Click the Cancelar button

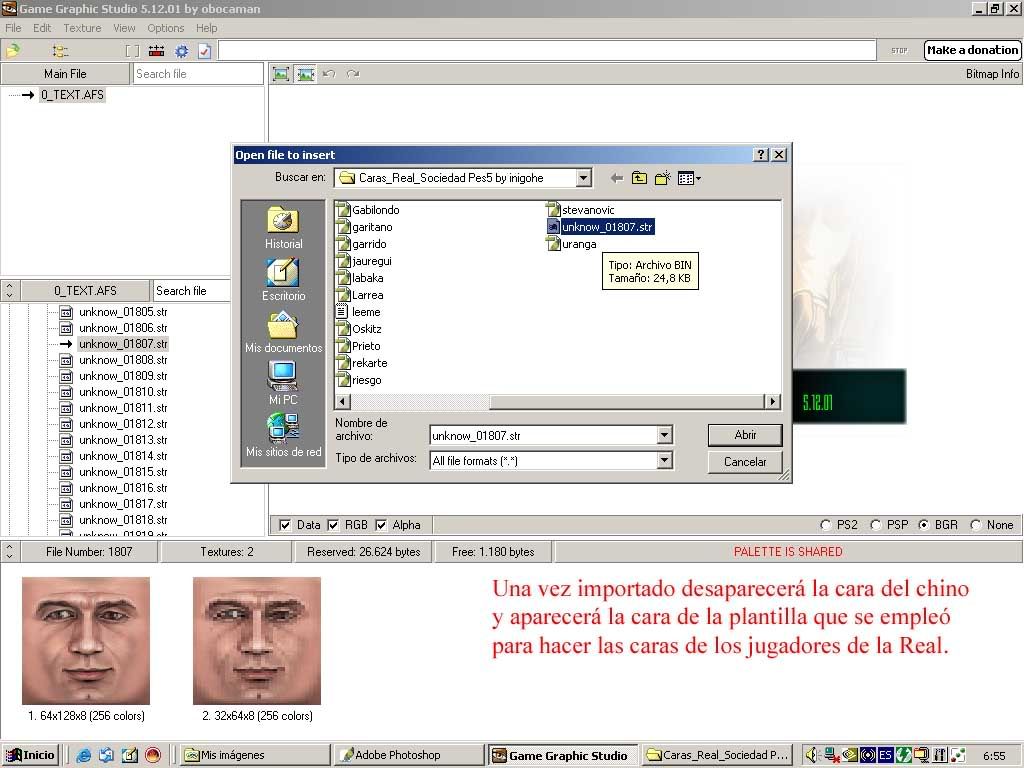[x=745, y=462]
